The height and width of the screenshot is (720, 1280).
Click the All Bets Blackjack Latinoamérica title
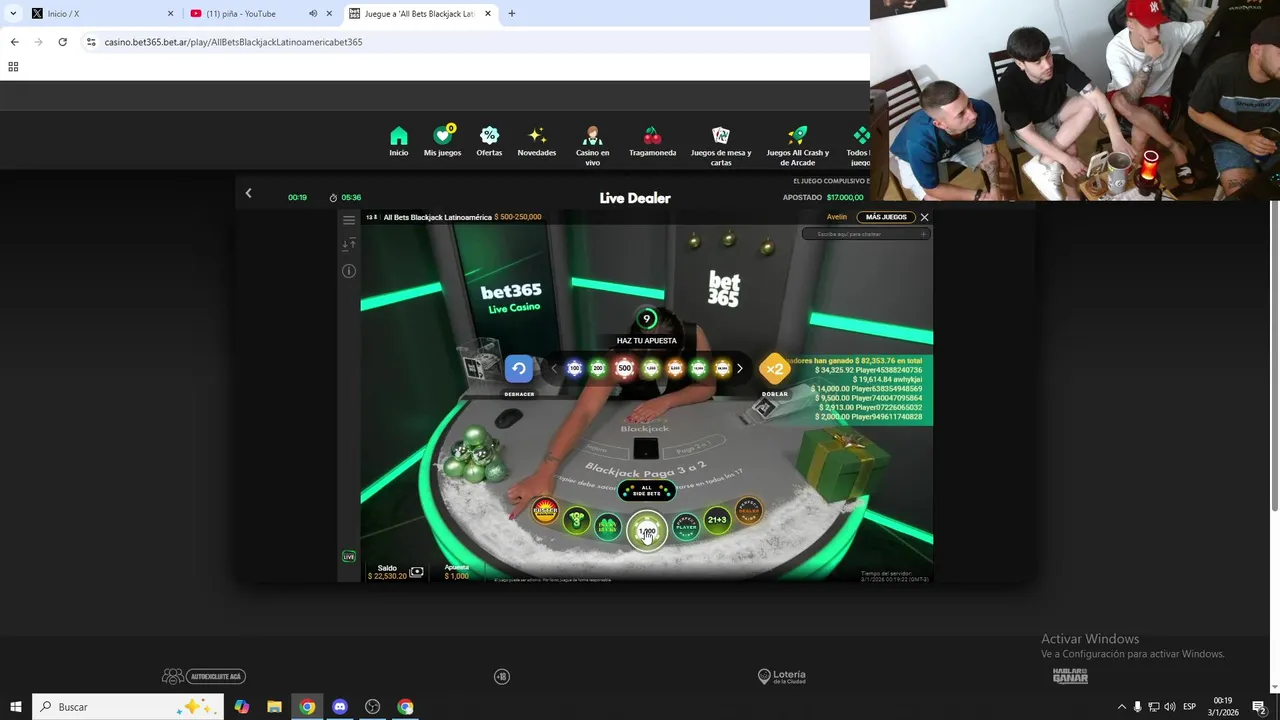(437, 217)
